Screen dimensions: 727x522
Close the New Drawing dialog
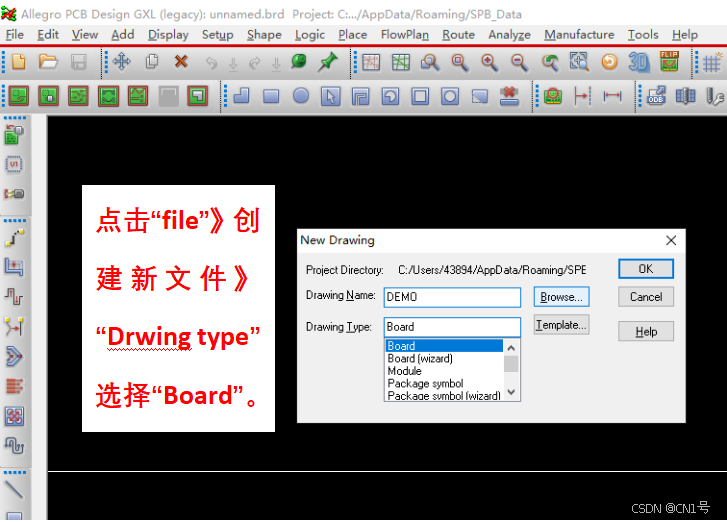click(x=671, y=241)
